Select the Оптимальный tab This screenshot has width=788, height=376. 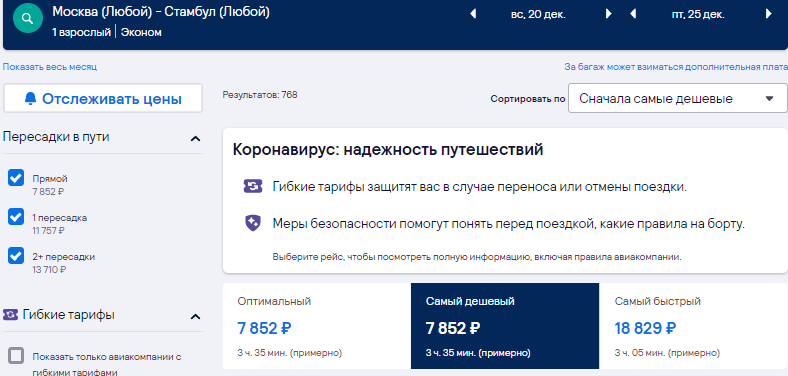317,326
